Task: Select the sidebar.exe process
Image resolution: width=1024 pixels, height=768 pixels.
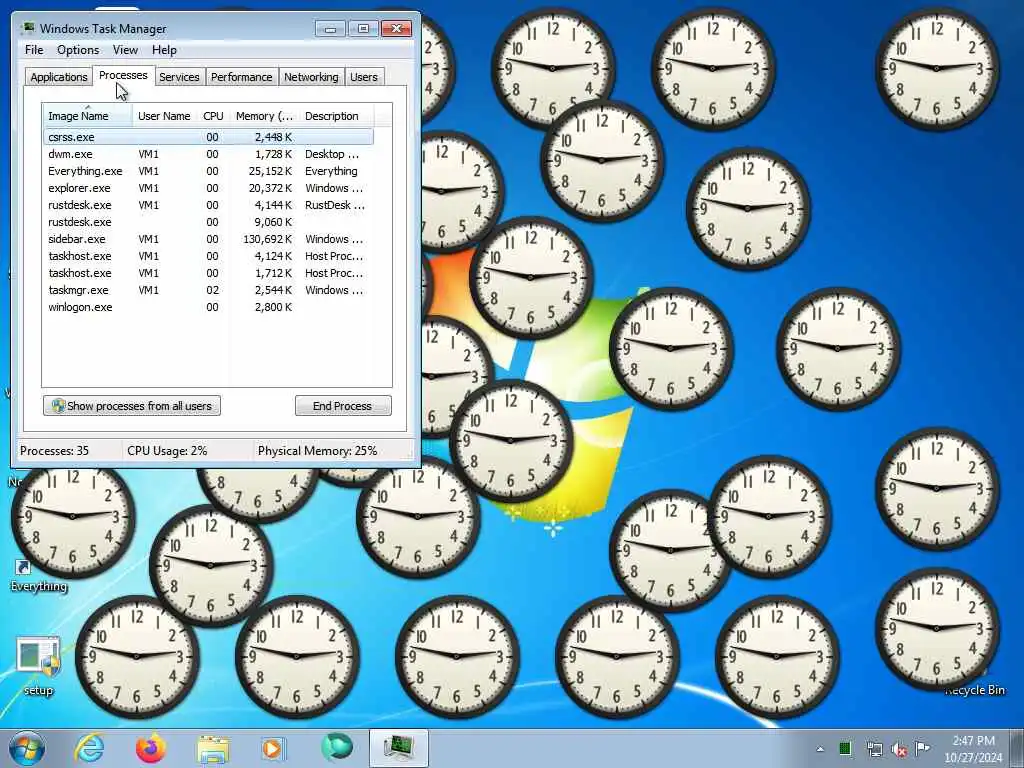Action: (x=208, y=239)
